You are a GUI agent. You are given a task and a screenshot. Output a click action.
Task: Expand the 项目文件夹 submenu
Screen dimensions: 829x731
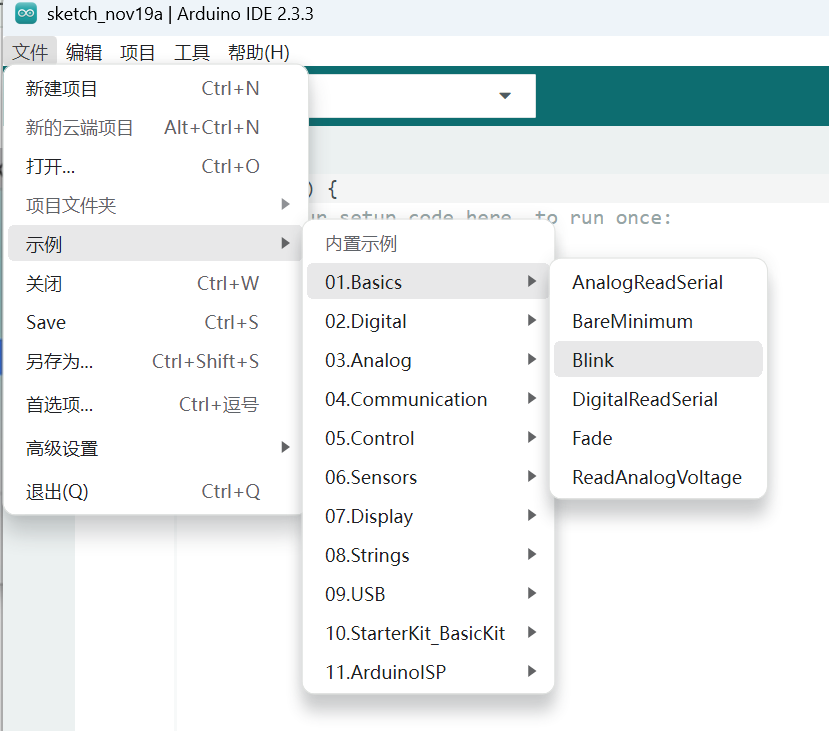tap(155, 205)
